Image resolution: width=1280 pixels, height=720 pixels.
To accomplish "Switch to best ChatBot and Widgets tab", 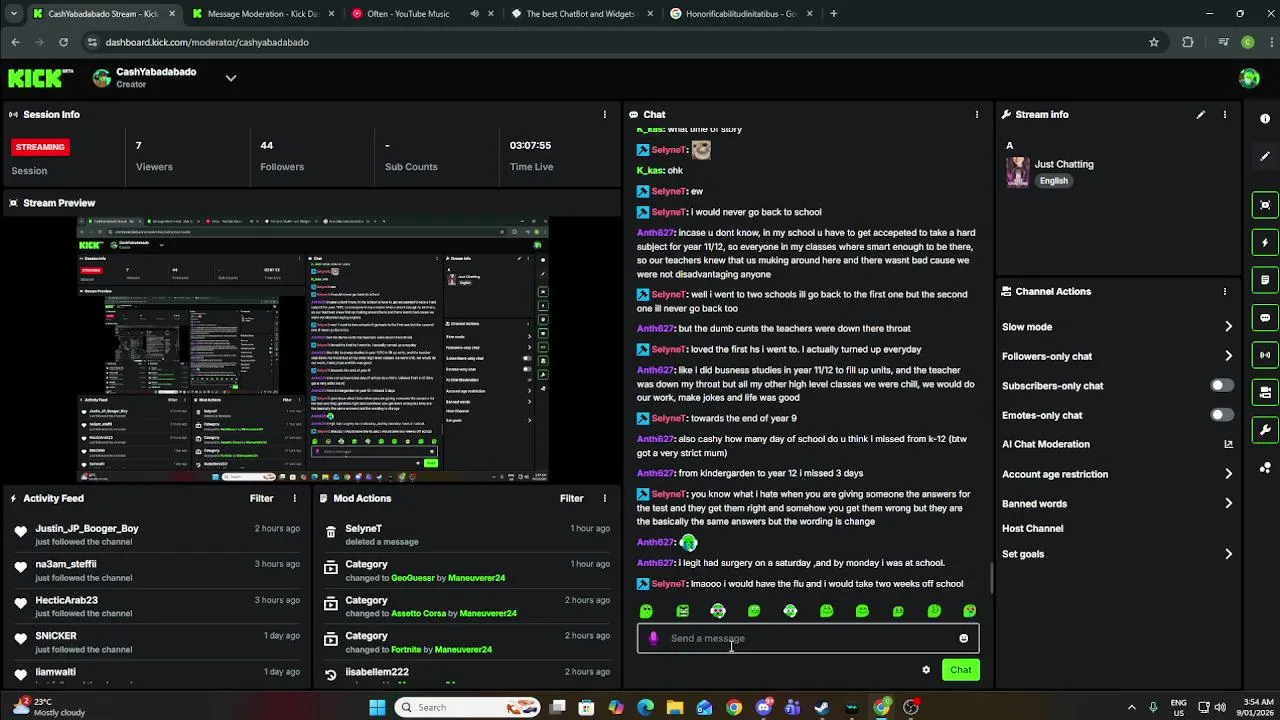I will [581, 14].
